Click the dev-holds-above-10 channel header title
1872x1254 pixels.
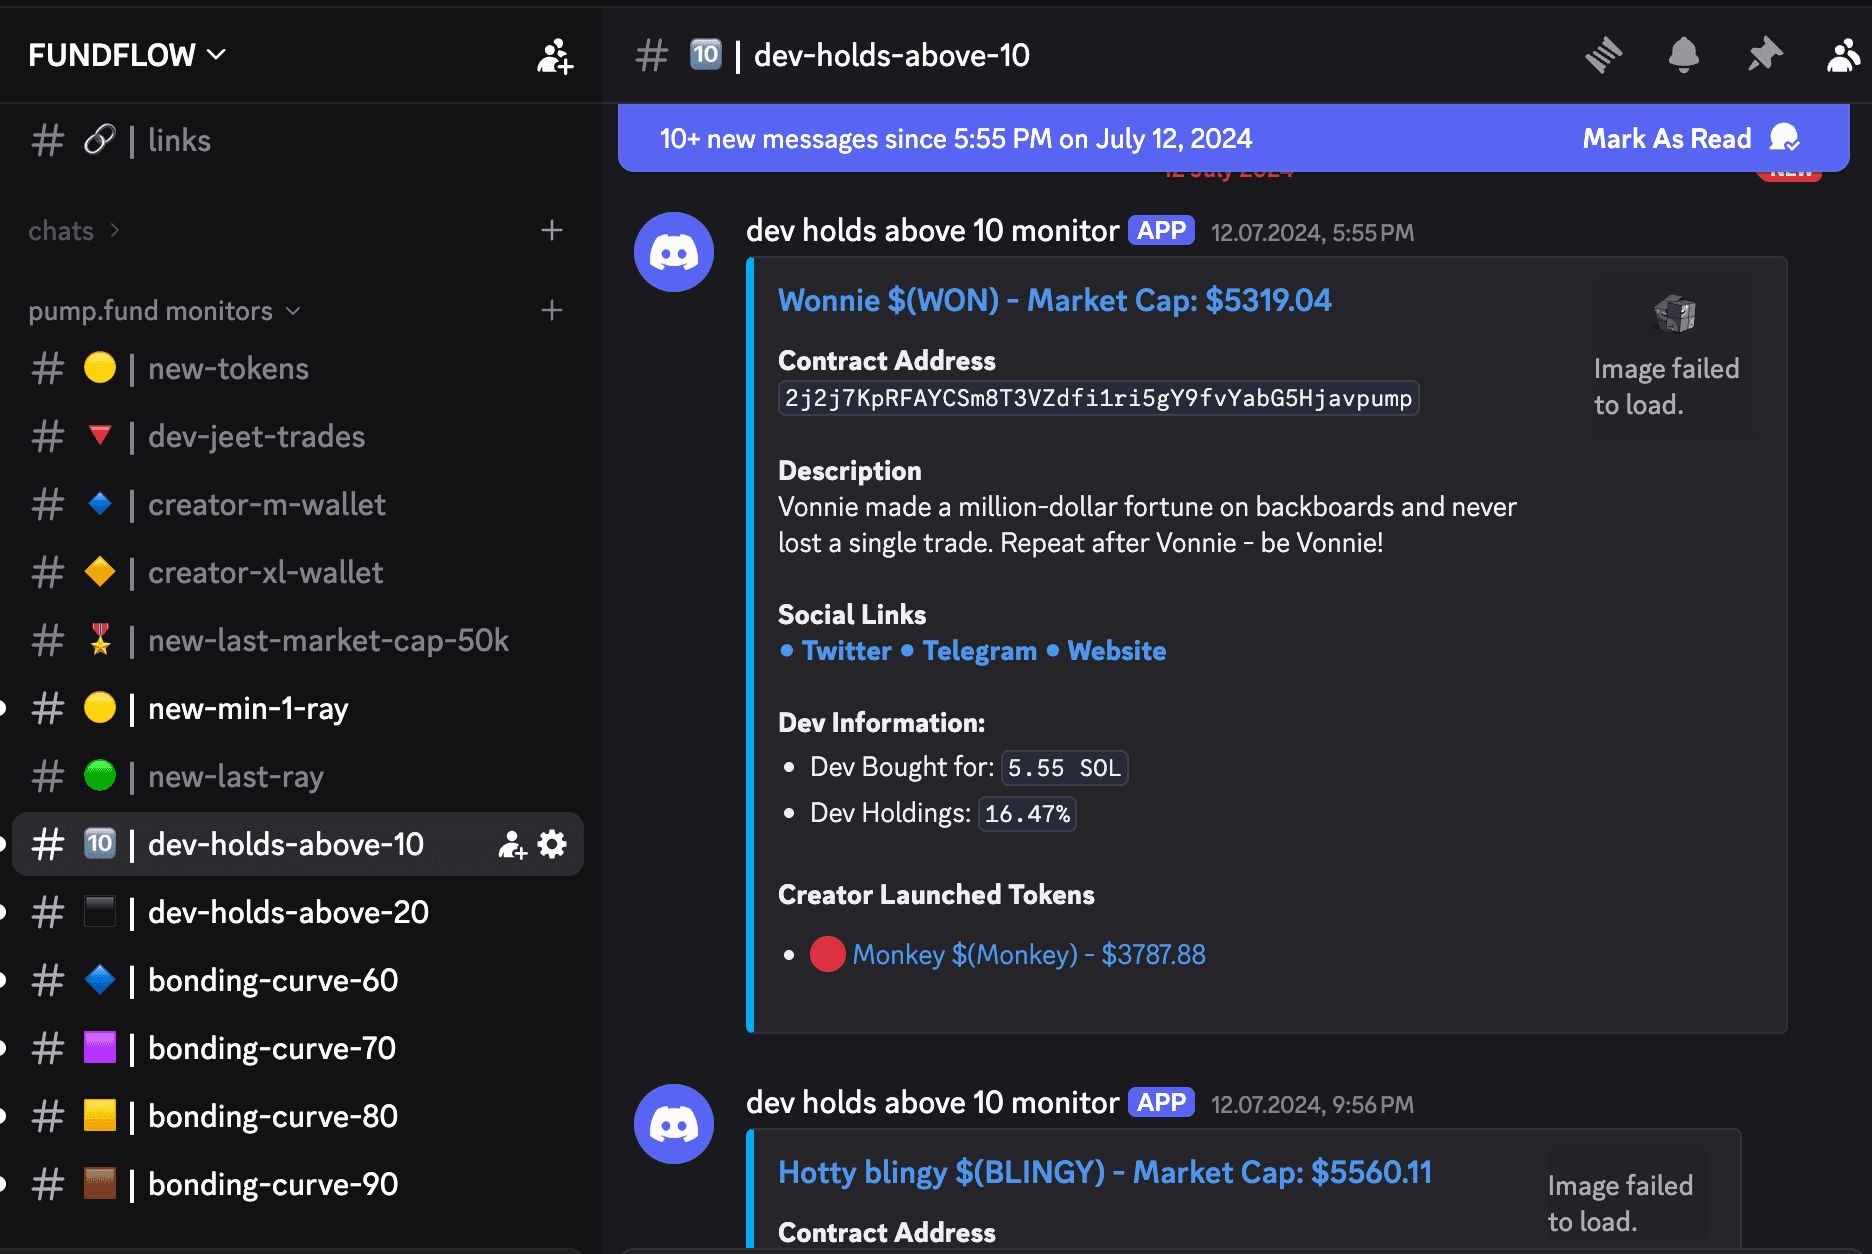tap(891, 55)
